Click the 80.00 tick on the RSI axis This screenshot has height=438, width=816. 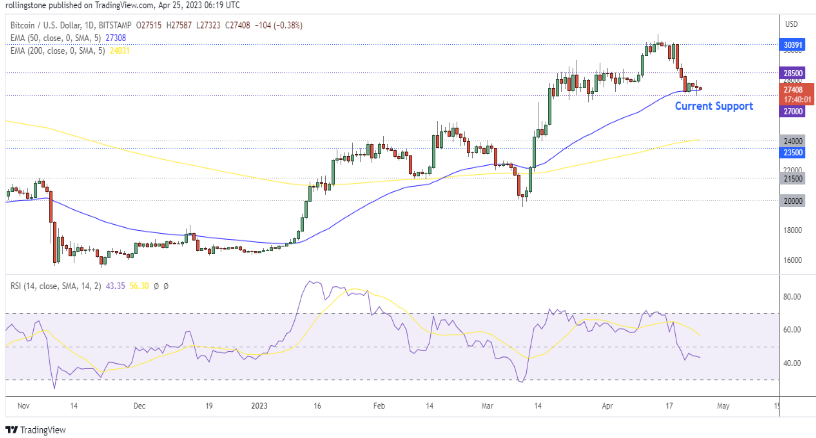[792, 297]
